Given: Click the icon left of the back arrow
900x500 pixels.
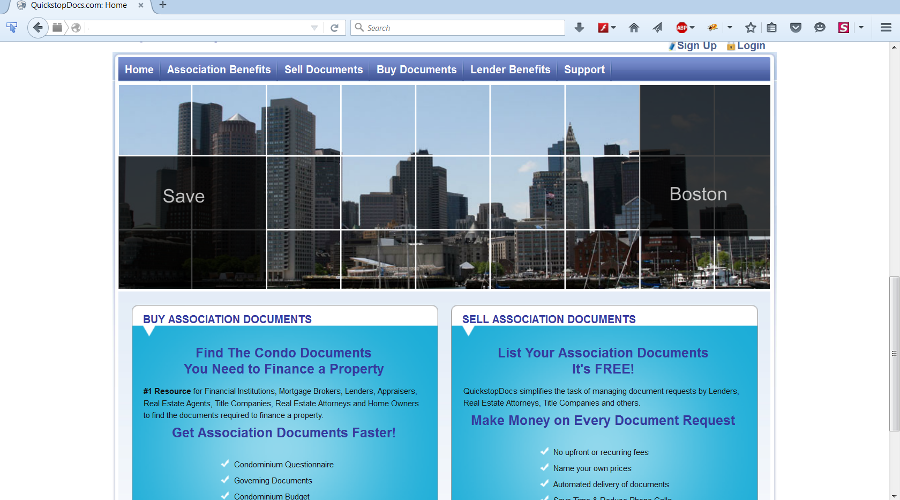Looking at the screenshot, I should pos(11,28).
